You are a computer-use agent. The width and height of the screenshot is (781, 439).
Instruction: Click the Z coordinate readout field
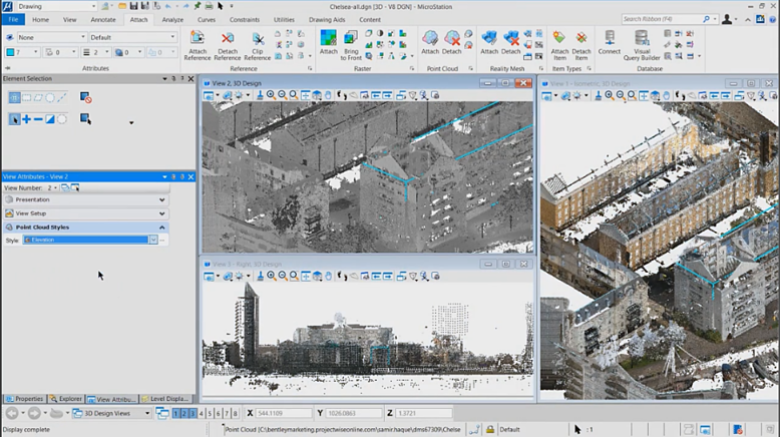423,414
